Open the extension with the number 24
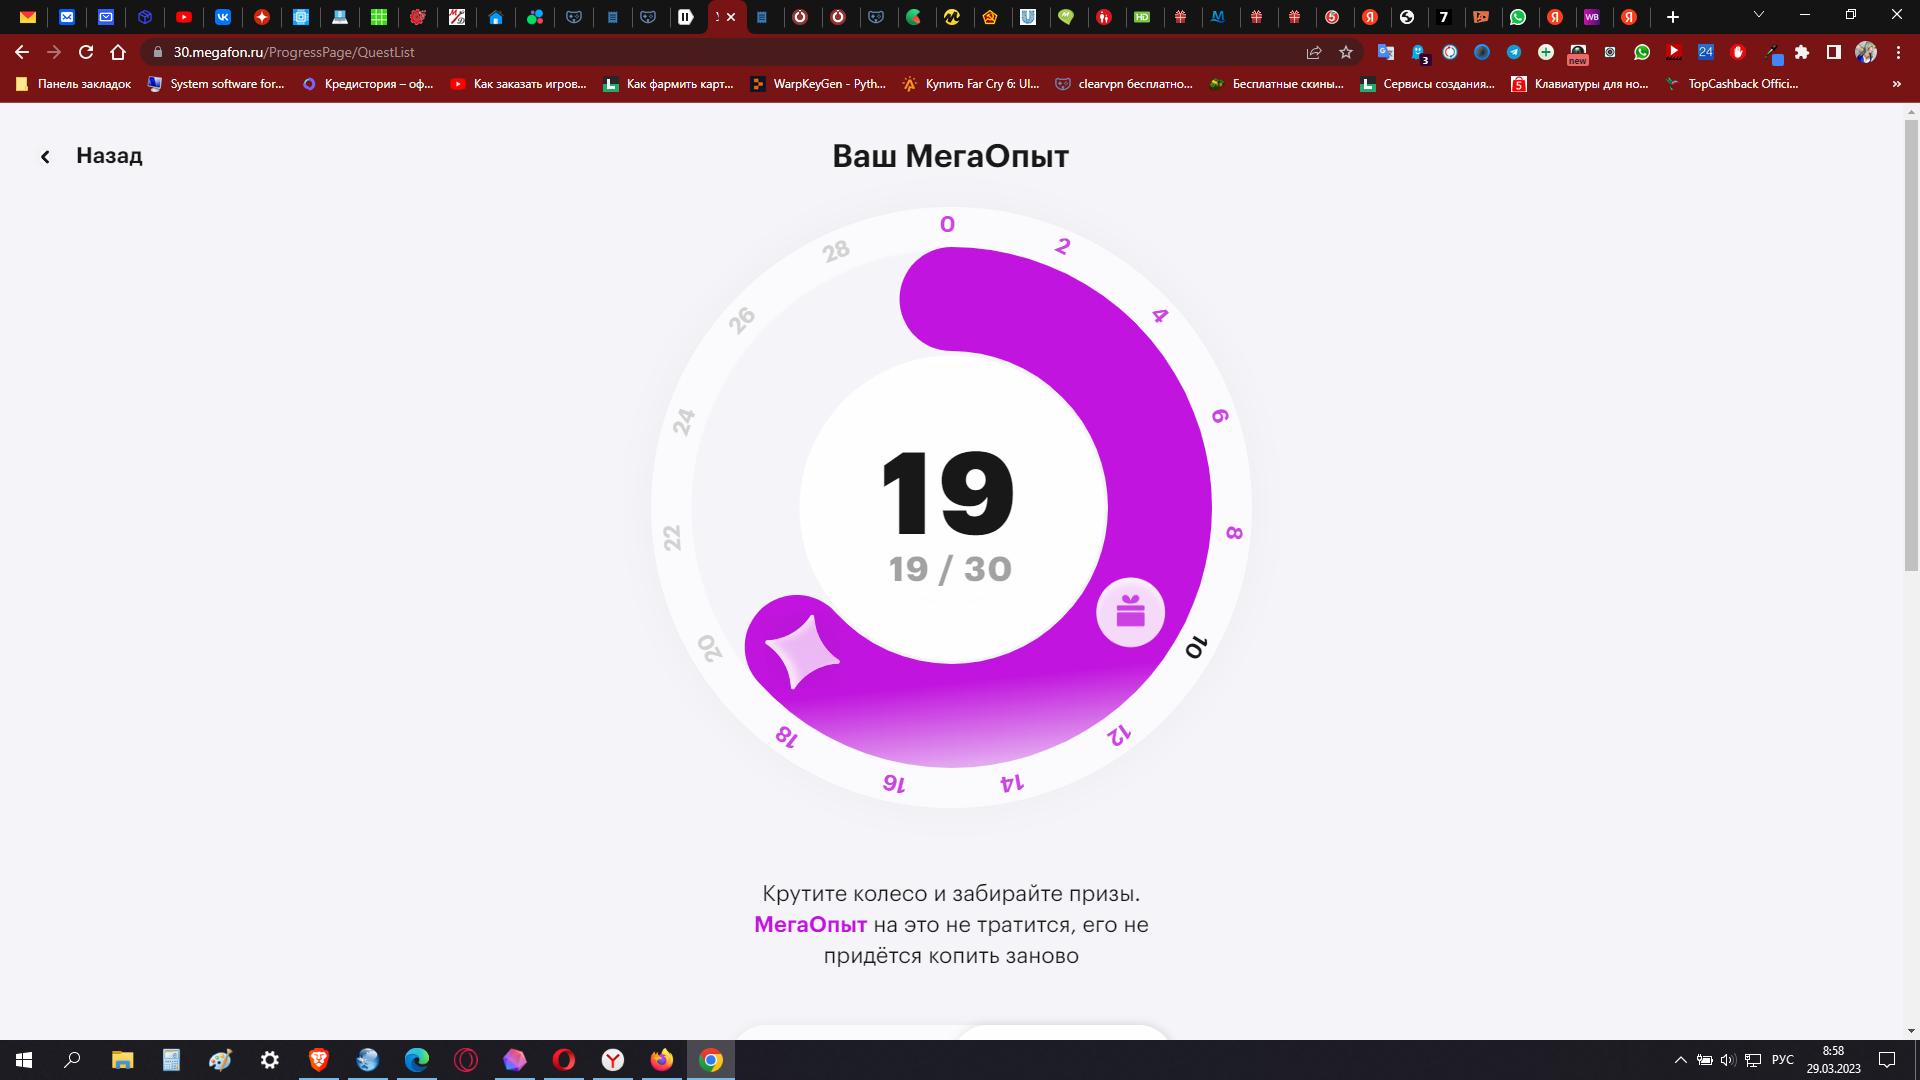The image size is (1920, 1080). coord(1706,52)
